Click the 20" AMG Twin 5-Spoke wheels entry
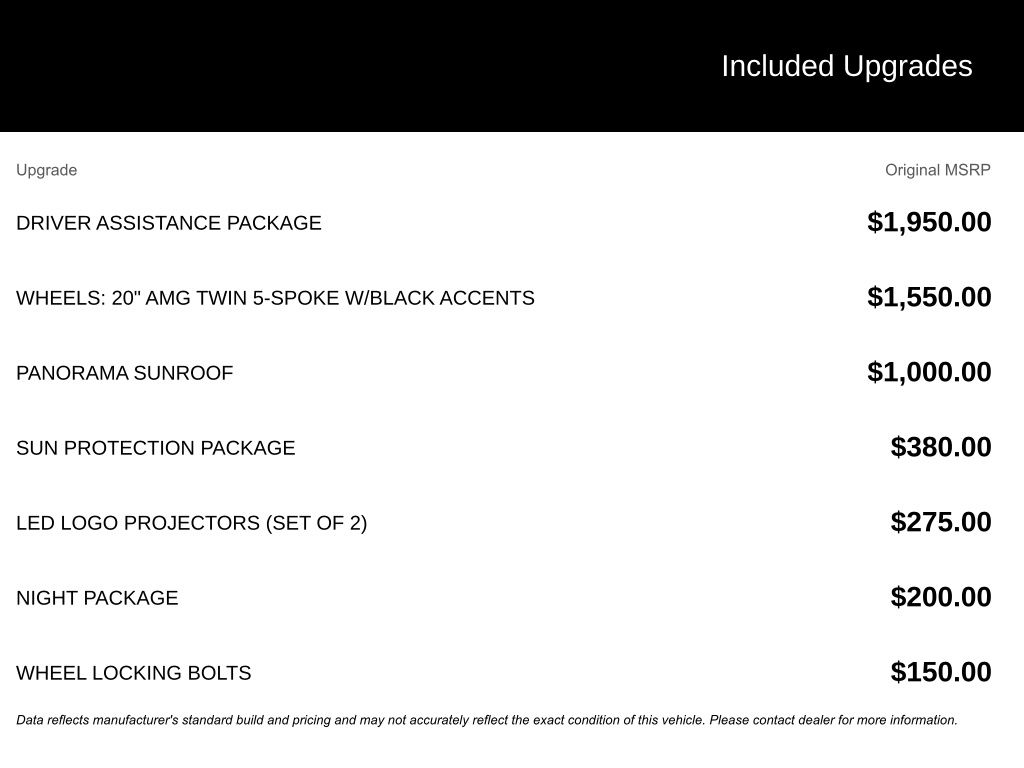This screenshot has width=1024, height=768. click(x=275, y=298)
